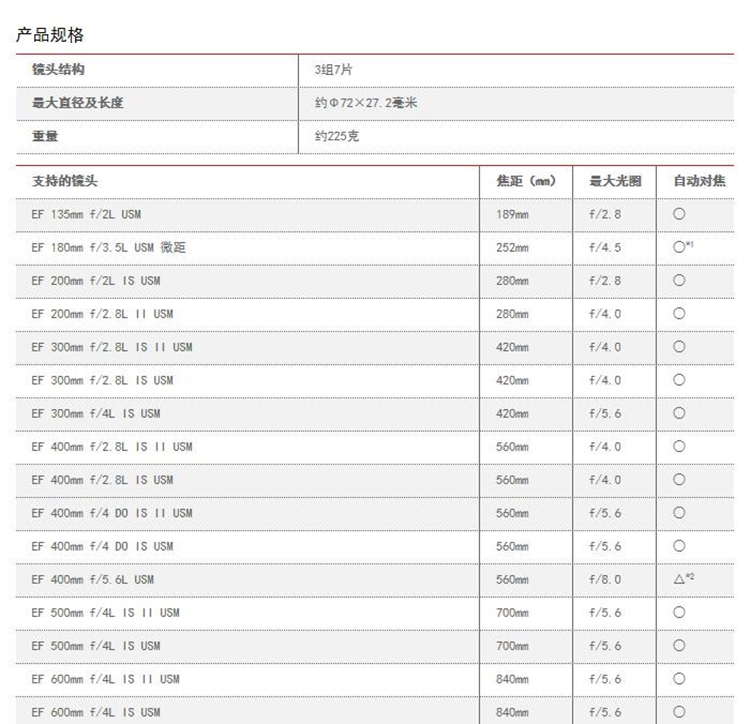Click the f/8.0 maximum aperture cell
This screenshot has width=750, height=724.
(605, 579)
